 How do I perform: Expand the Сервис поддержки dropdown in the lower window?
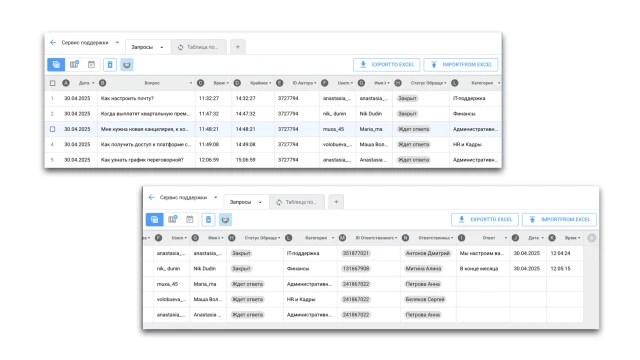[216, 198]
